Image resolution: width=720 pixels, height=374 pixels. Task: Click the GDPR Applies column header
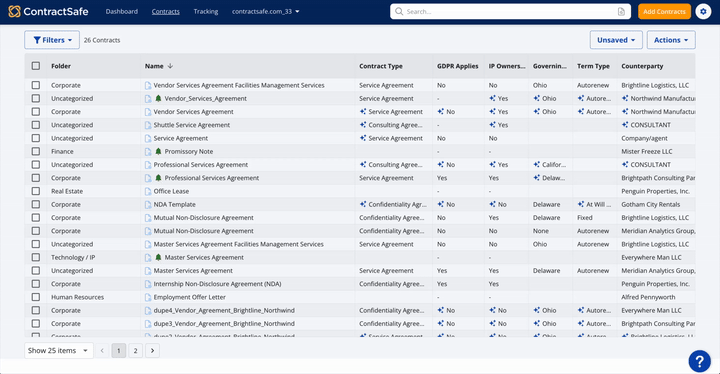tap(457, 66)
